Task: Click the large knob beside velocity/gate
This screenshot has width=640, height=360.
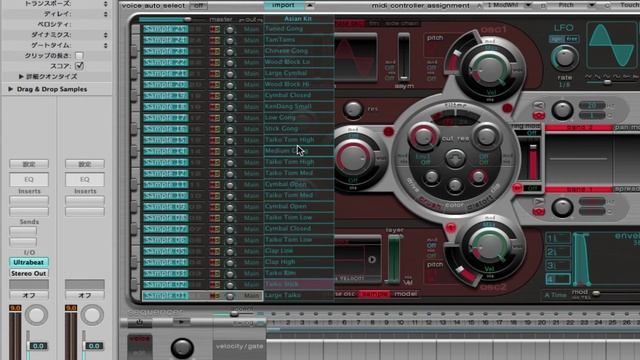Action: [x=182, y=348]
